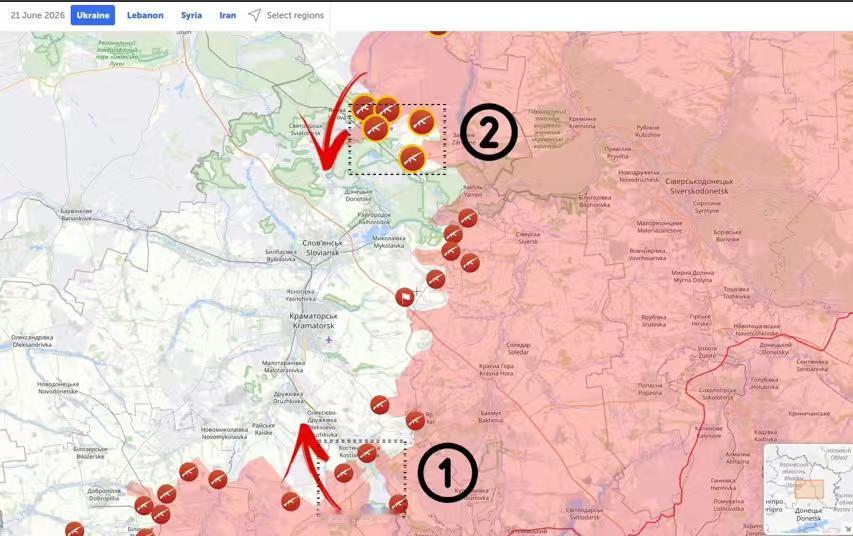Click the Oleksandrivka town label
Image resolution: width=853 pixels, height=536 pixels.
(33, 341)
